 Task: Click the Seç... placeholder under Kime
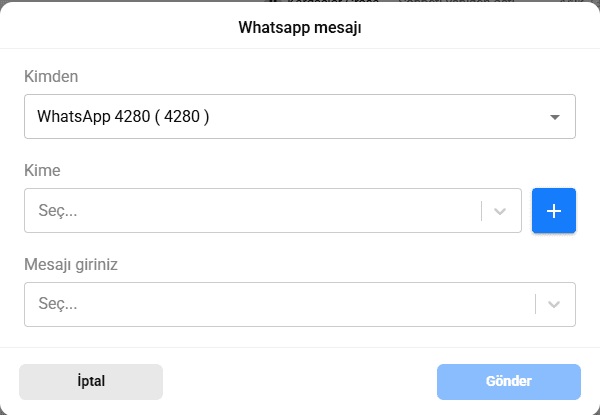point(57,211)
